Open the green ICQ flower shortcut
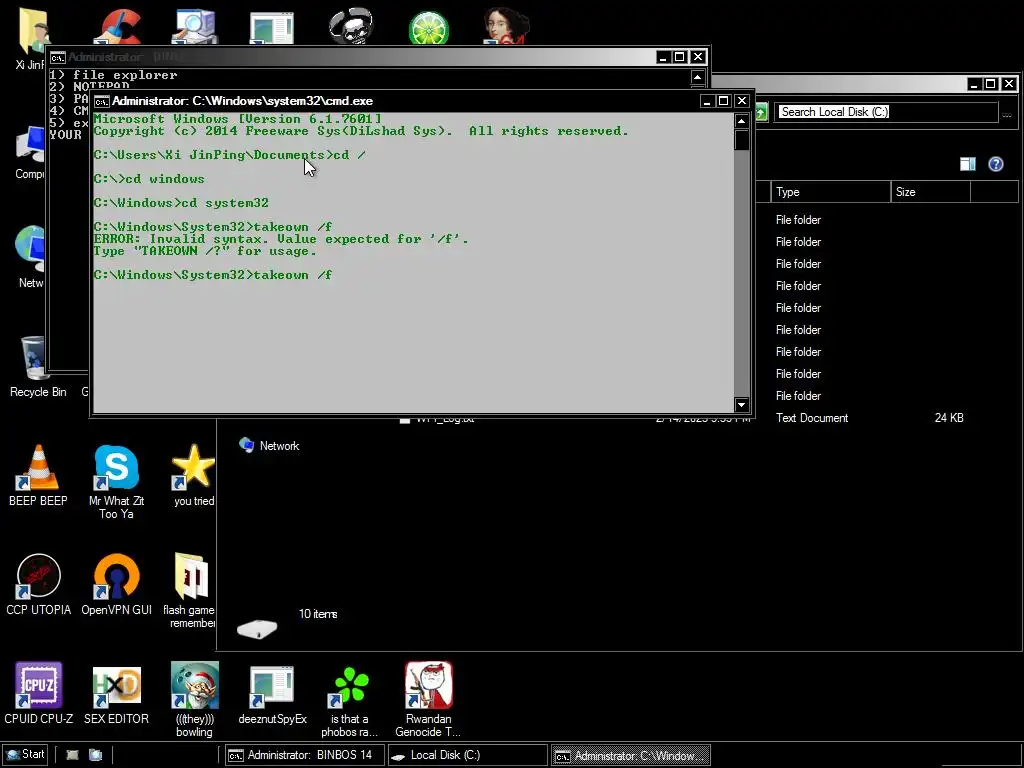 350,699
